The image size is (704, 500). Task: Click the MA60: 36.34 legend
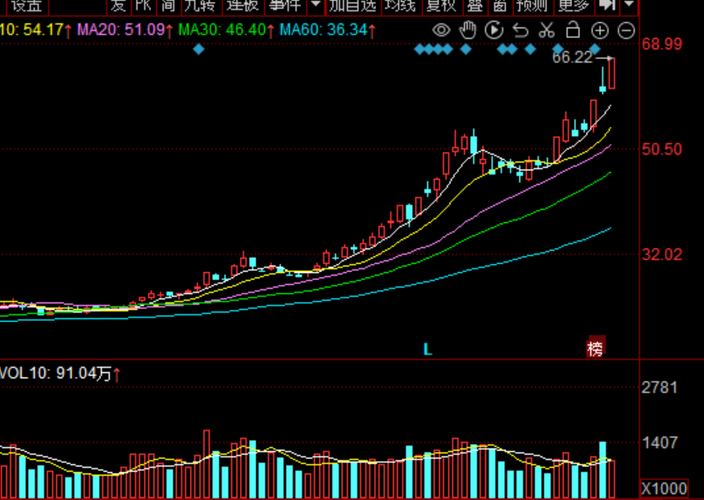click(x=328, y=30)
